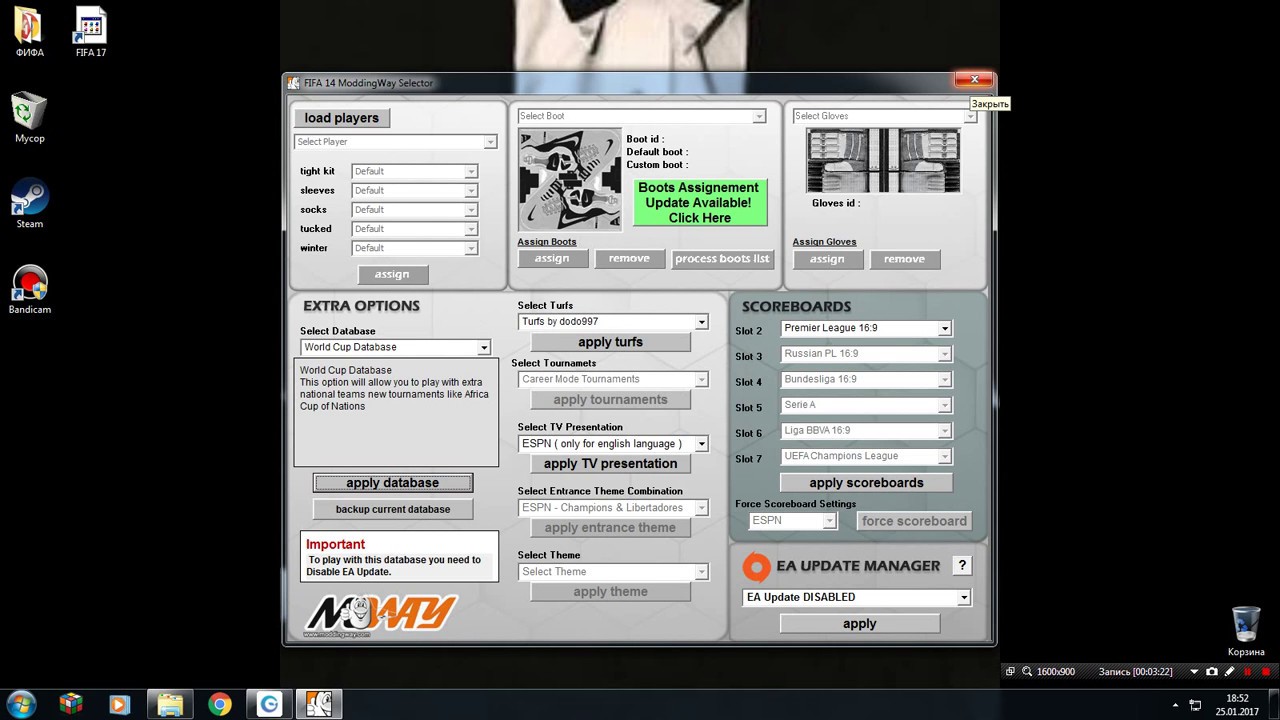
Task: Open the FIFA 17 desktop shortcut
Action: coord(91,32)
